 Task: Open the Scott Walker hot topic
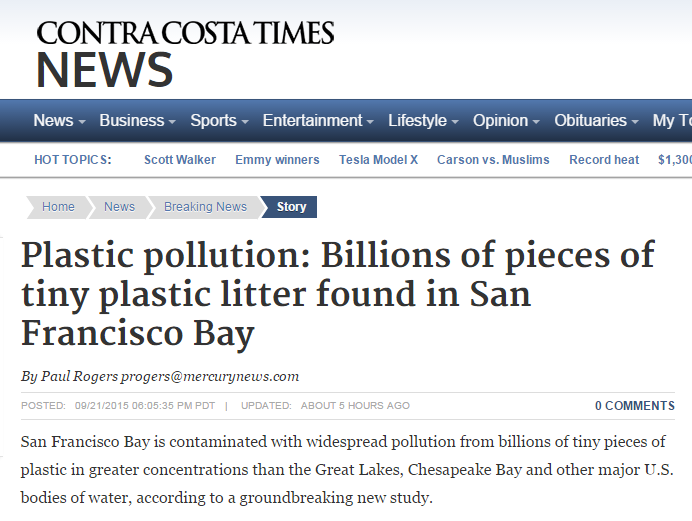(180, 160)
